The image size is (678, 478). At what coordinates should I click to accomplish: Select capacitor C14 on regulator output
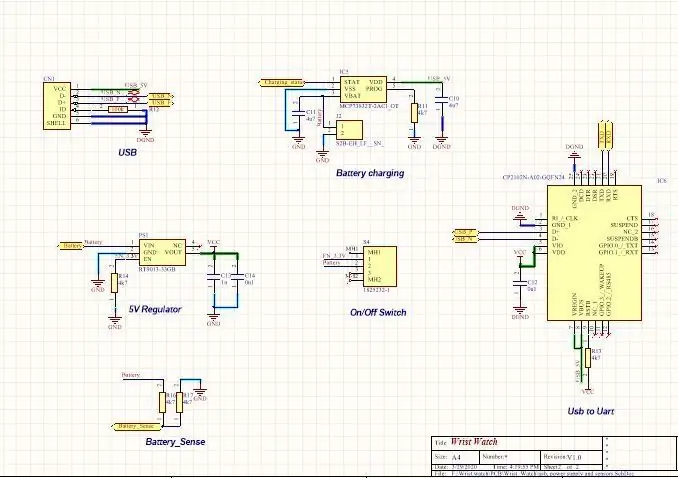click(x=238, y=277)
